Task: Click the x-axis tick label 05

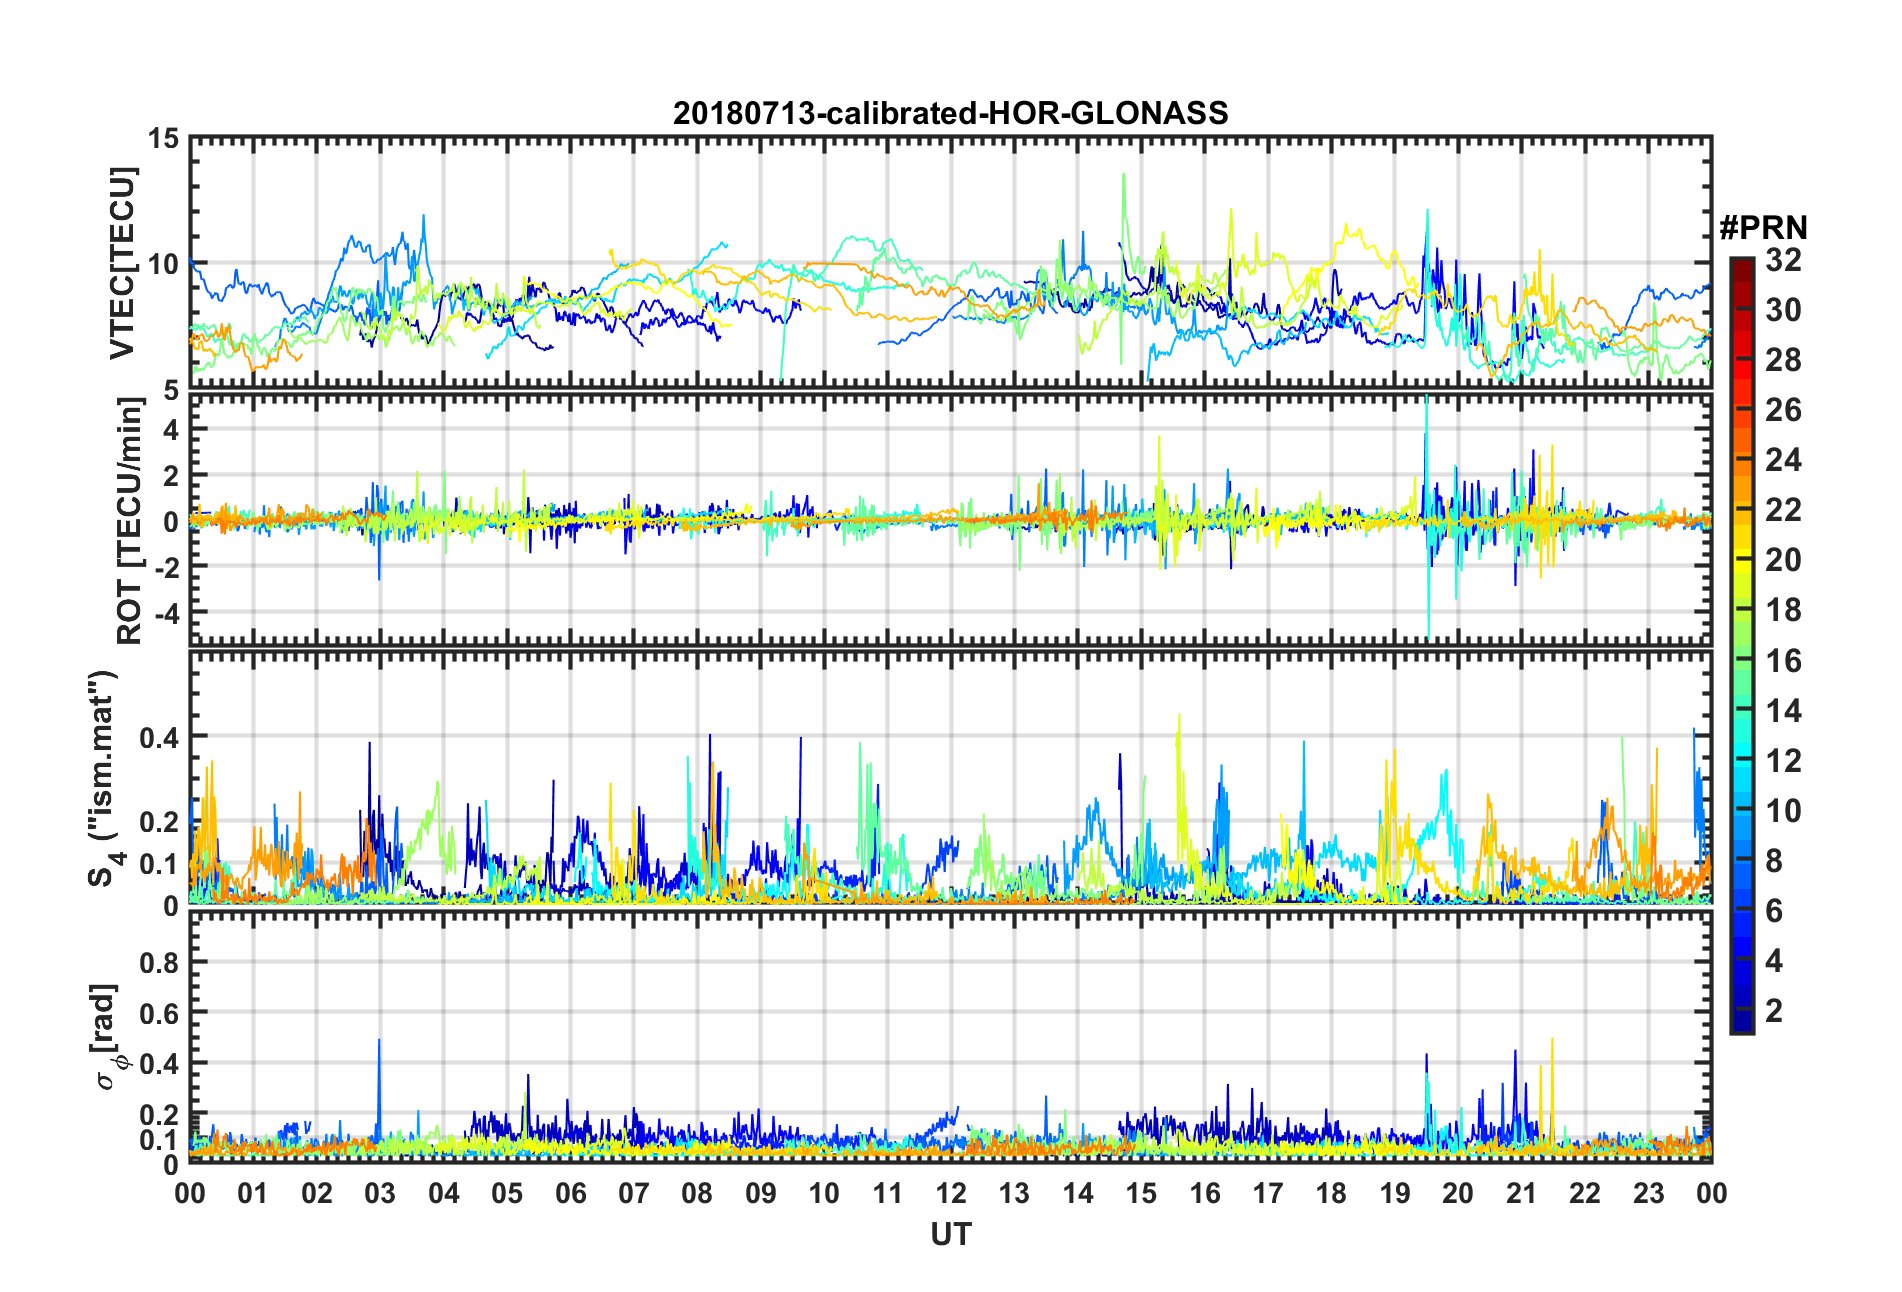Action: (x=507, y=1194)
